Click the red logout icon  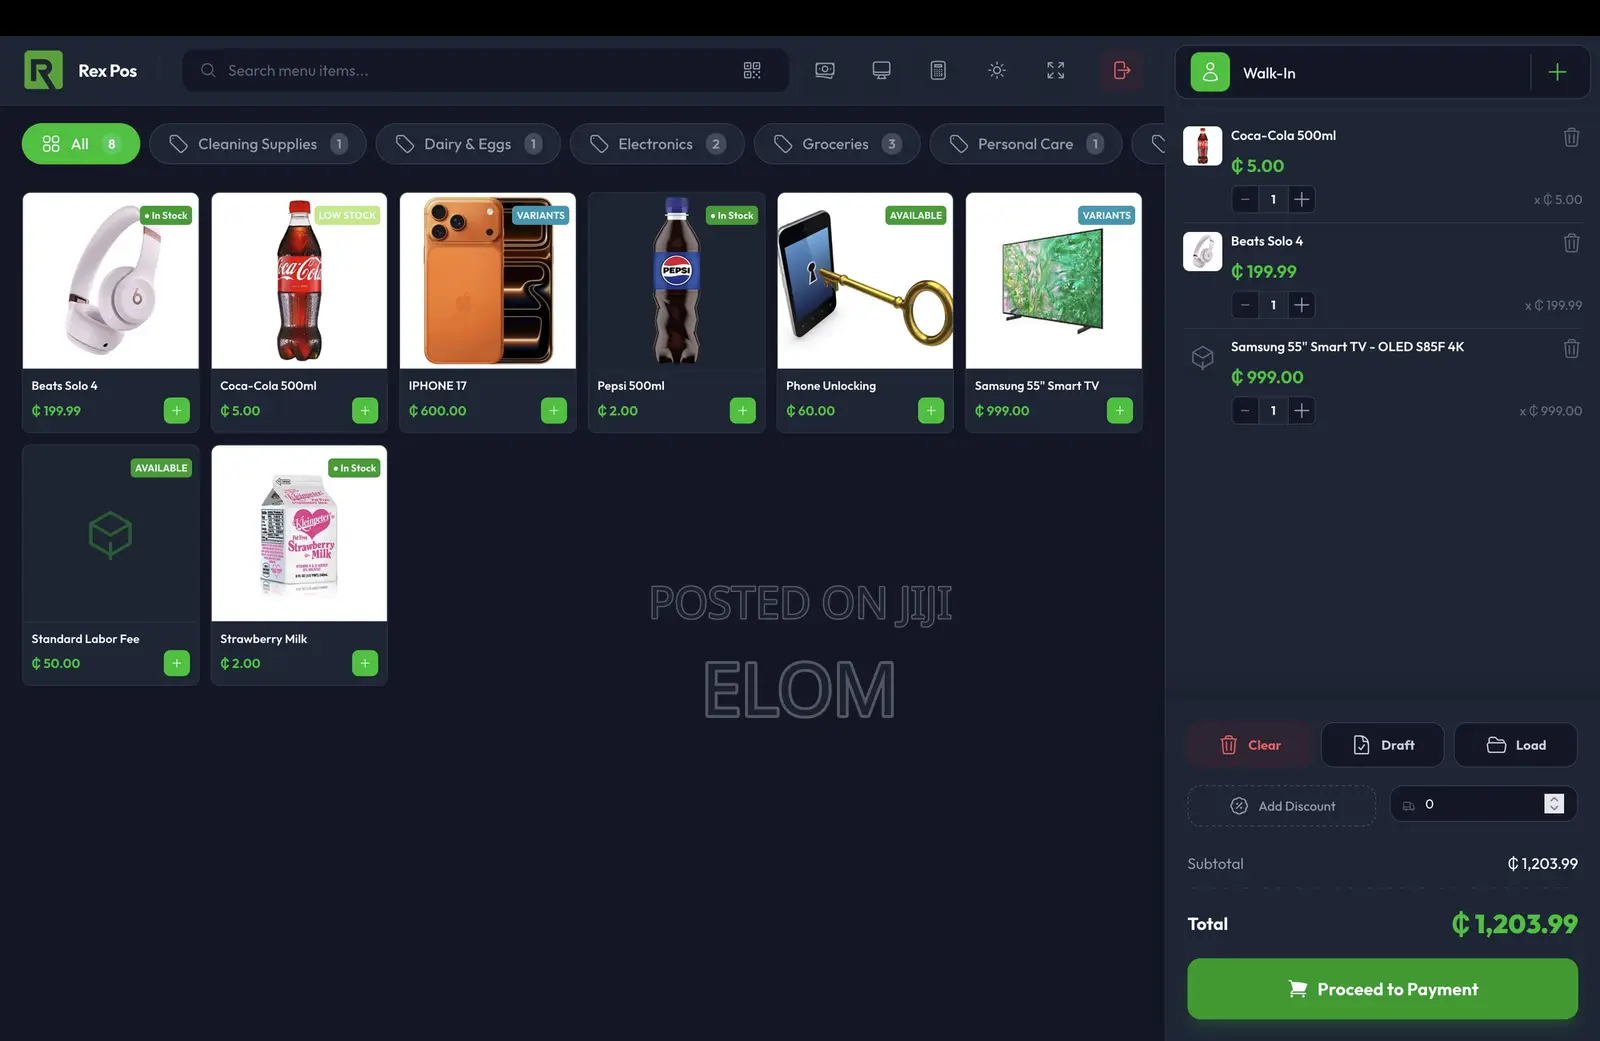(1122, 70)
